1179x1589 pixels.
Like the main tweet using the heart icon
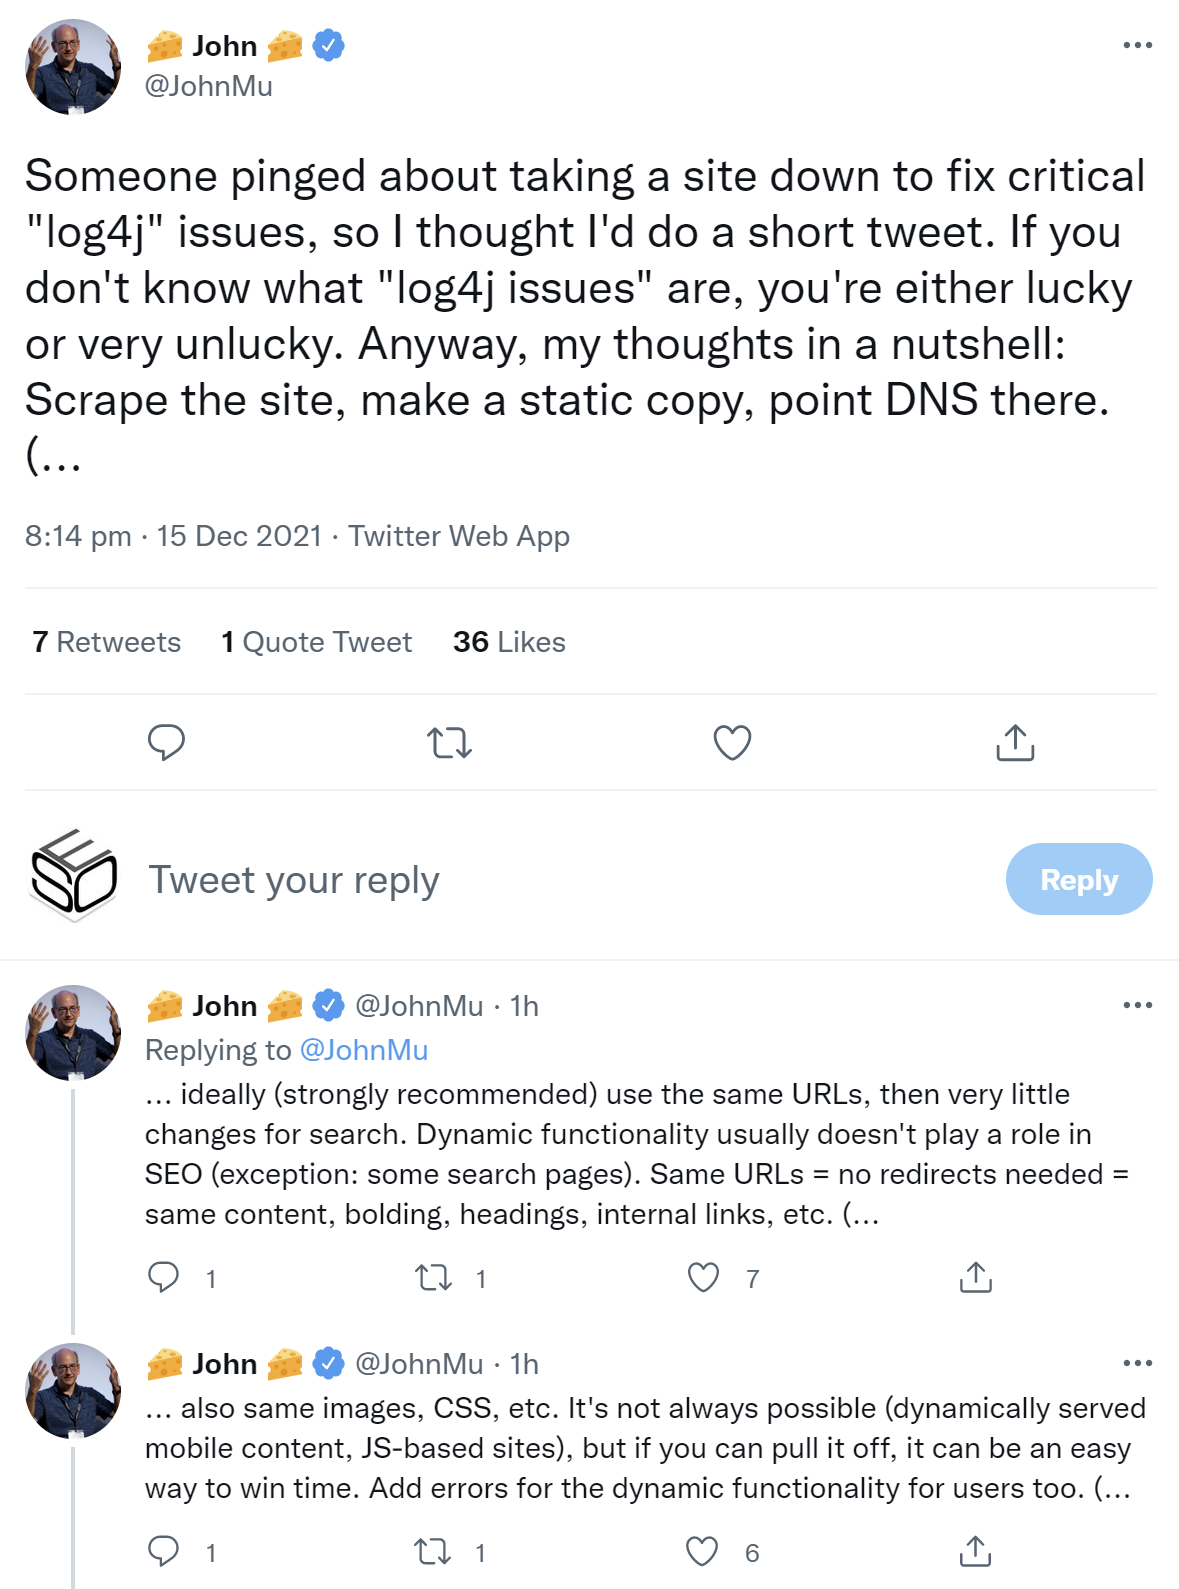coord(732,743)
